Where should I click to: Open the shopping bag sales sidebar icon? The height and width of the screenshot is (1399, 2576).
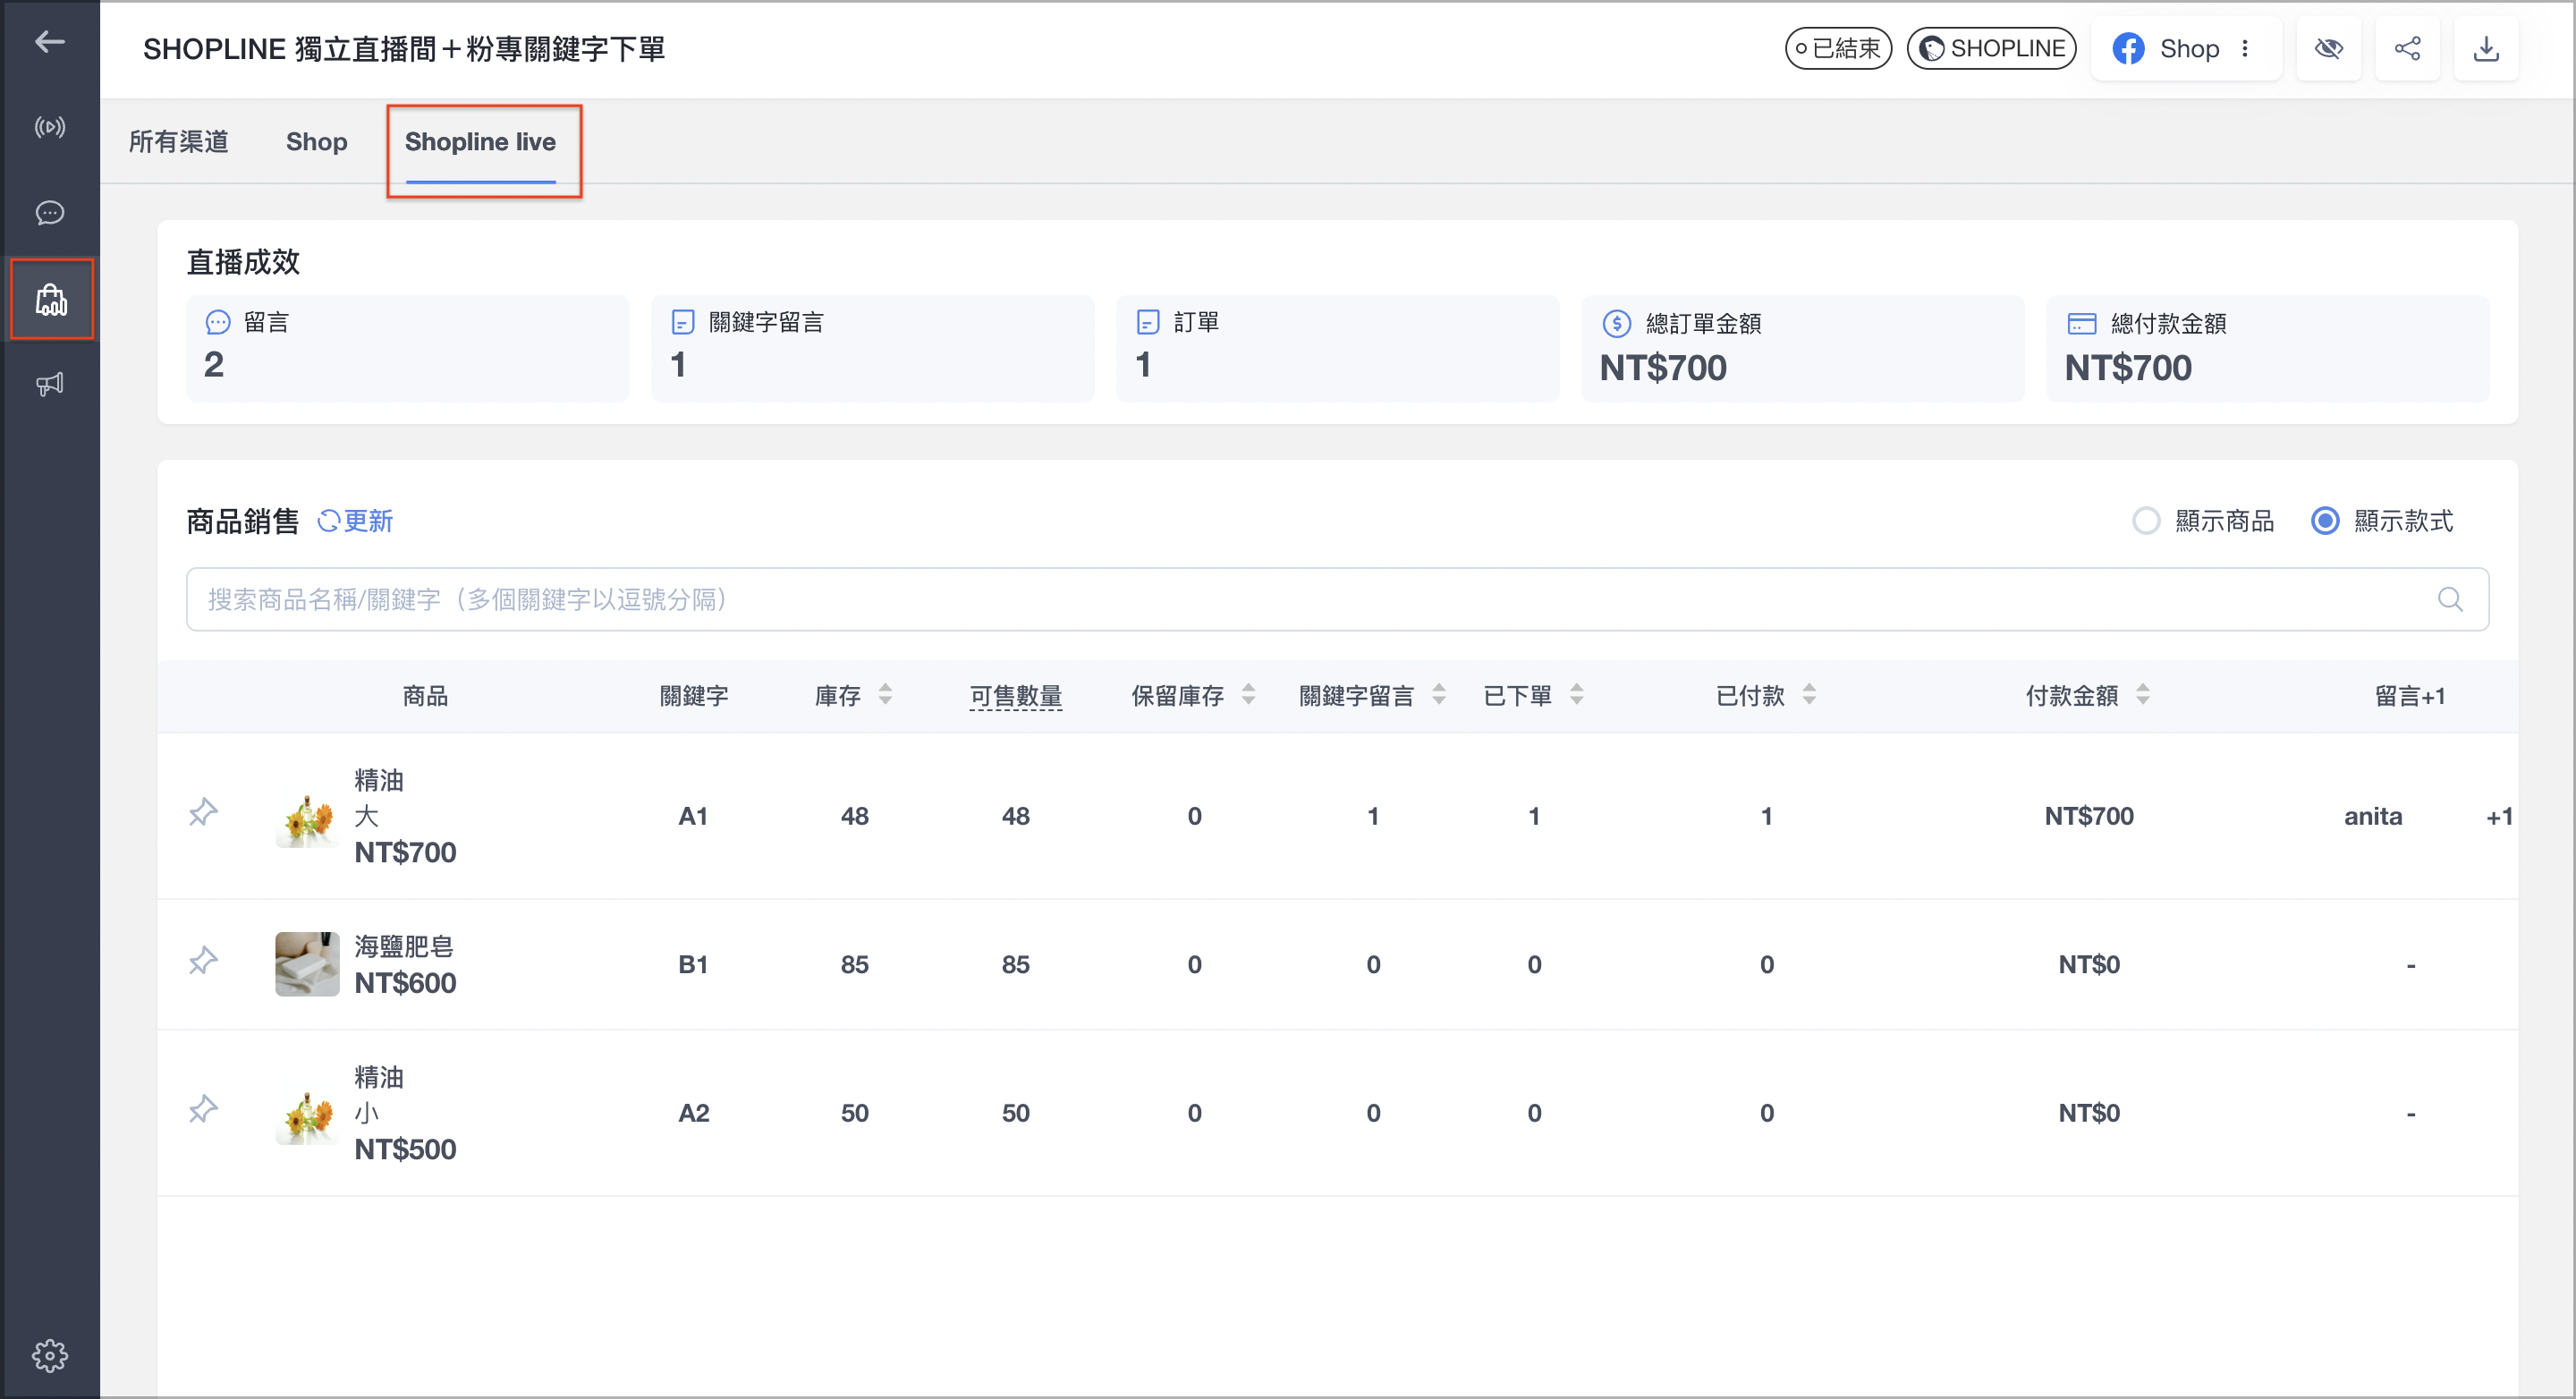tap(51, 299)
